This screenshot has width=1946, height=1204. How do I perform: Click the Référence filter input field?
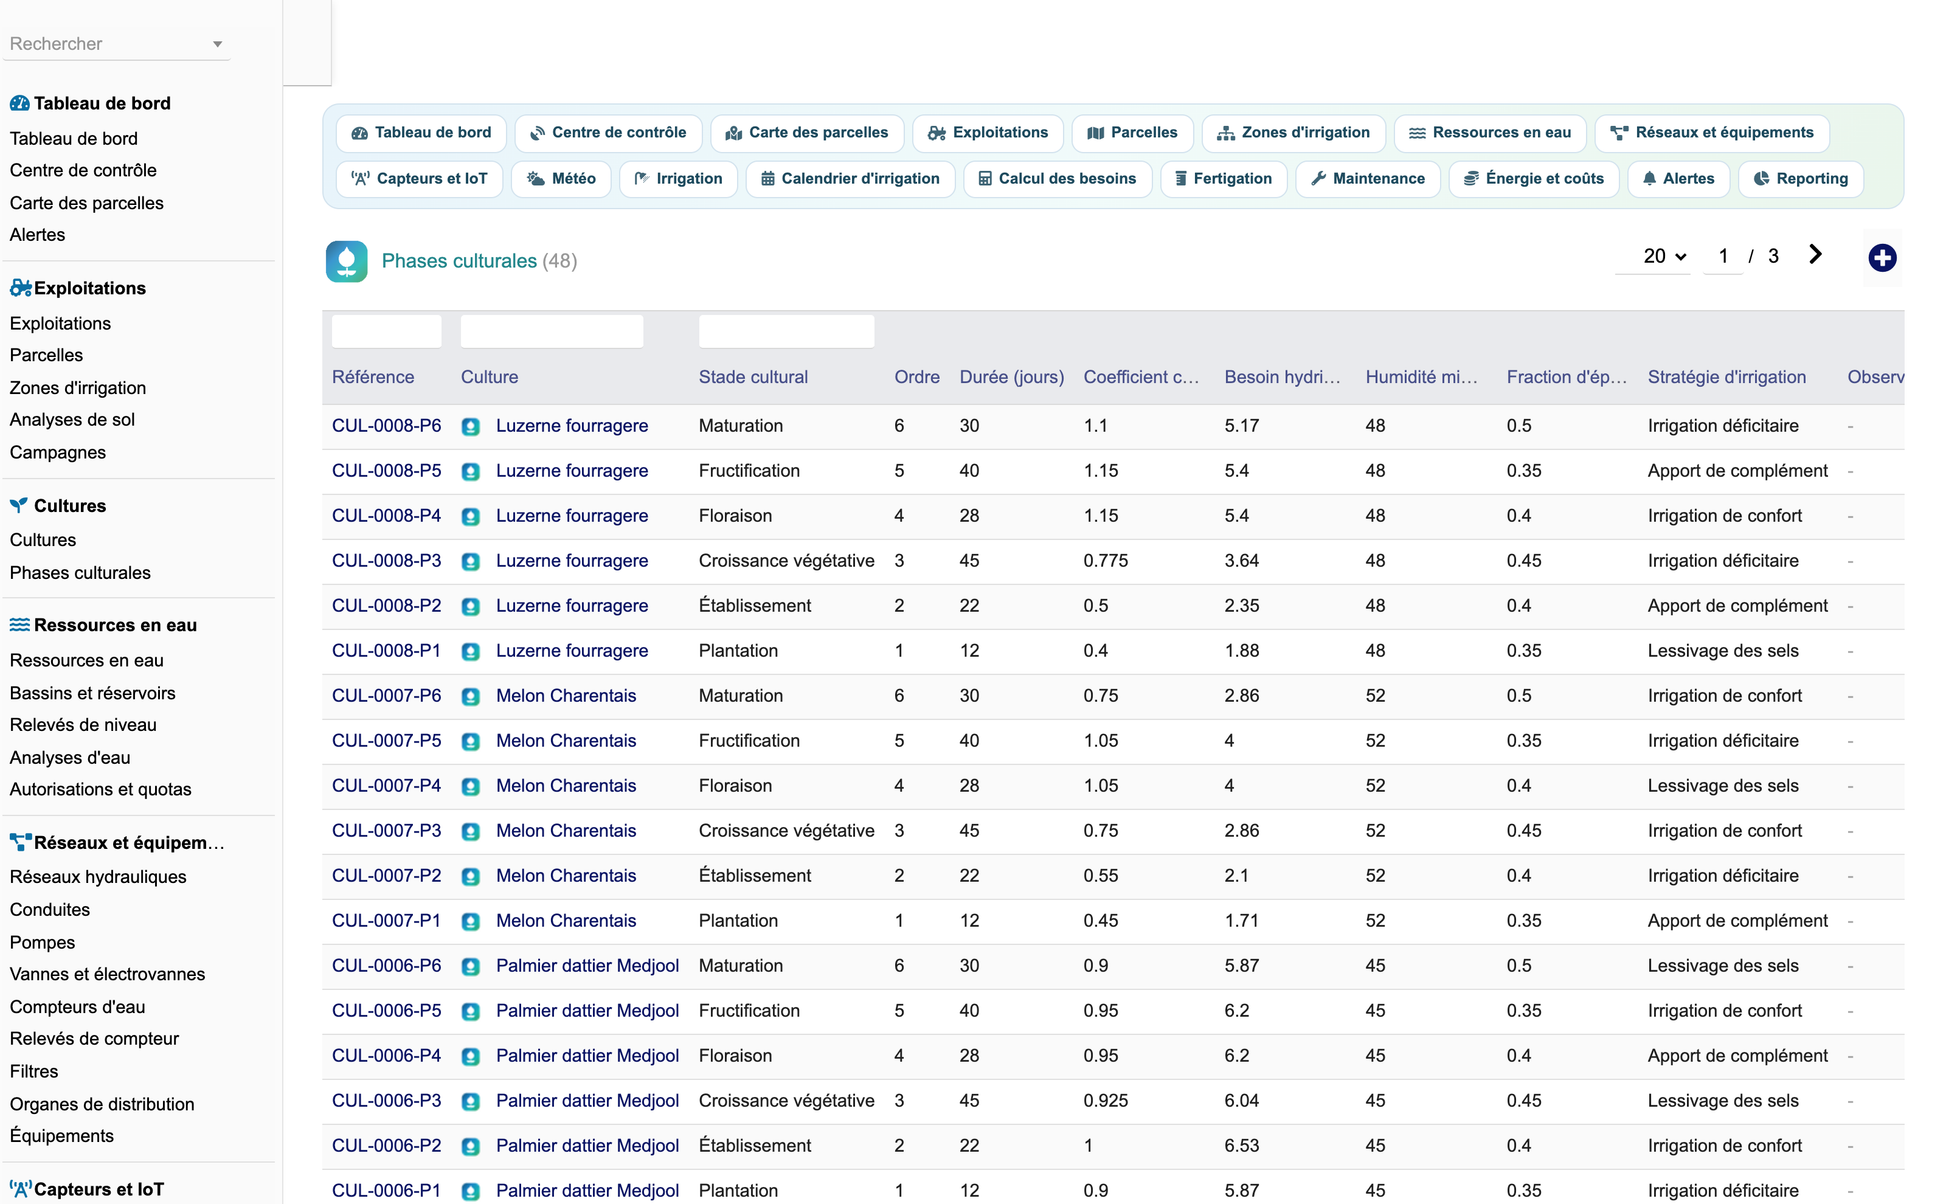(386, 331)
